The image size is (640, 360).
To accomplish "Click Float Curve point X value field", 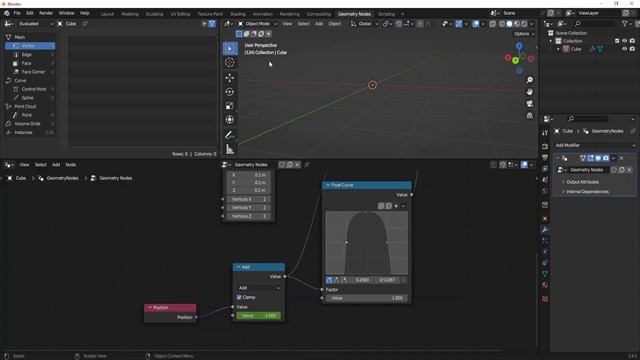I will pos(362,280).
